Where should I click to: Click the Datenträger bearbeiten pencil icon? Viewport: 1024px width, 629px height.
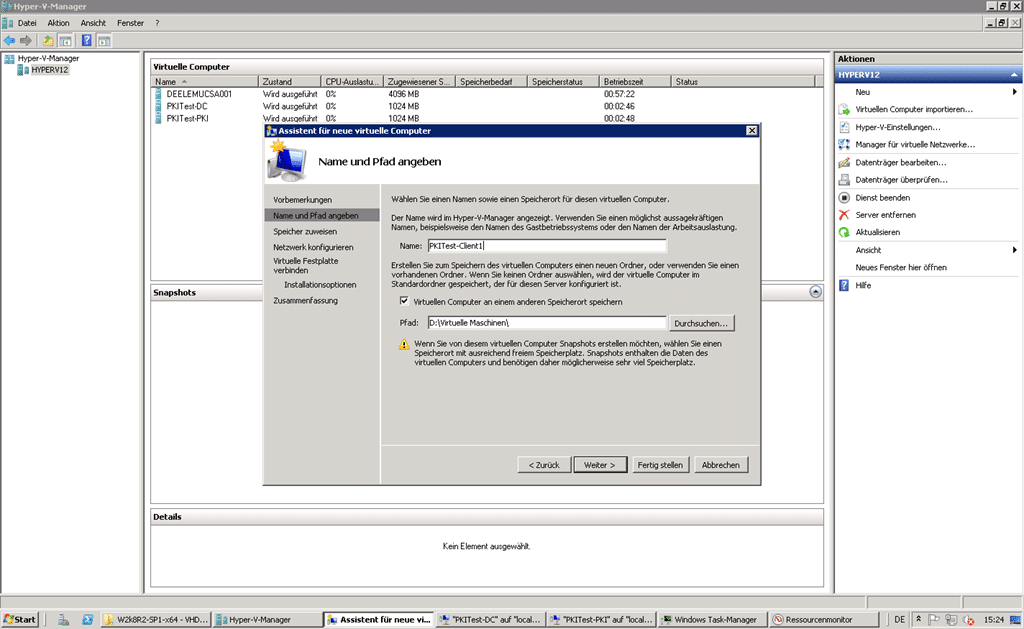pos(844,162)
